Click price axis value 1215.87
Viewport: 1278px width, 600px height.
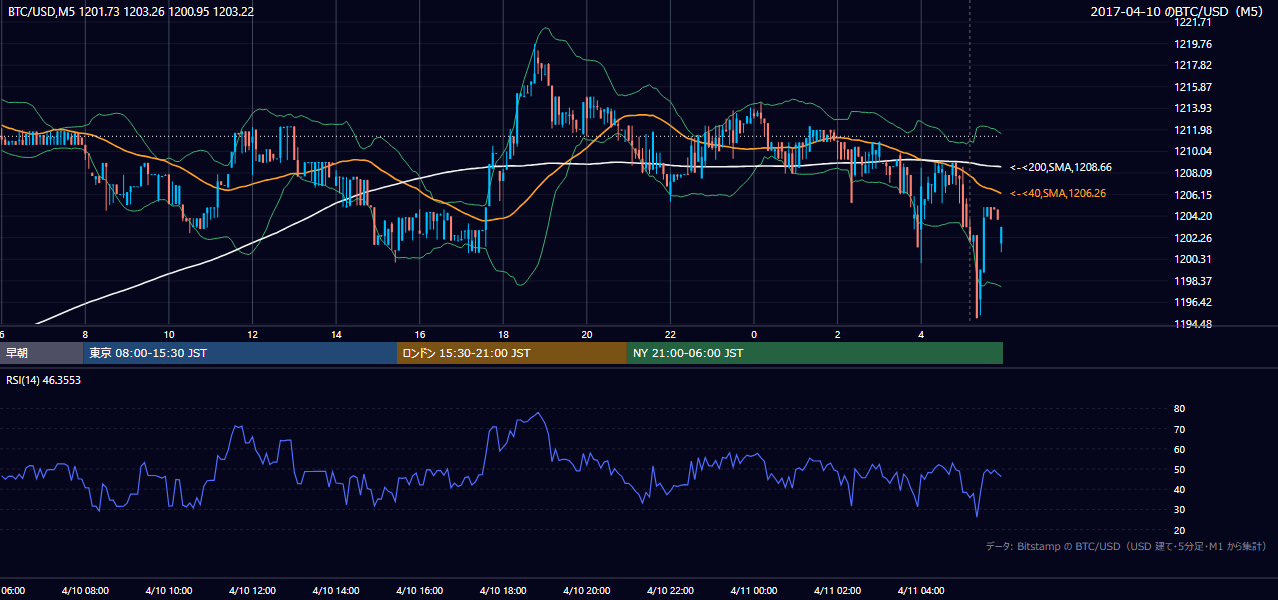point(1193,87)
